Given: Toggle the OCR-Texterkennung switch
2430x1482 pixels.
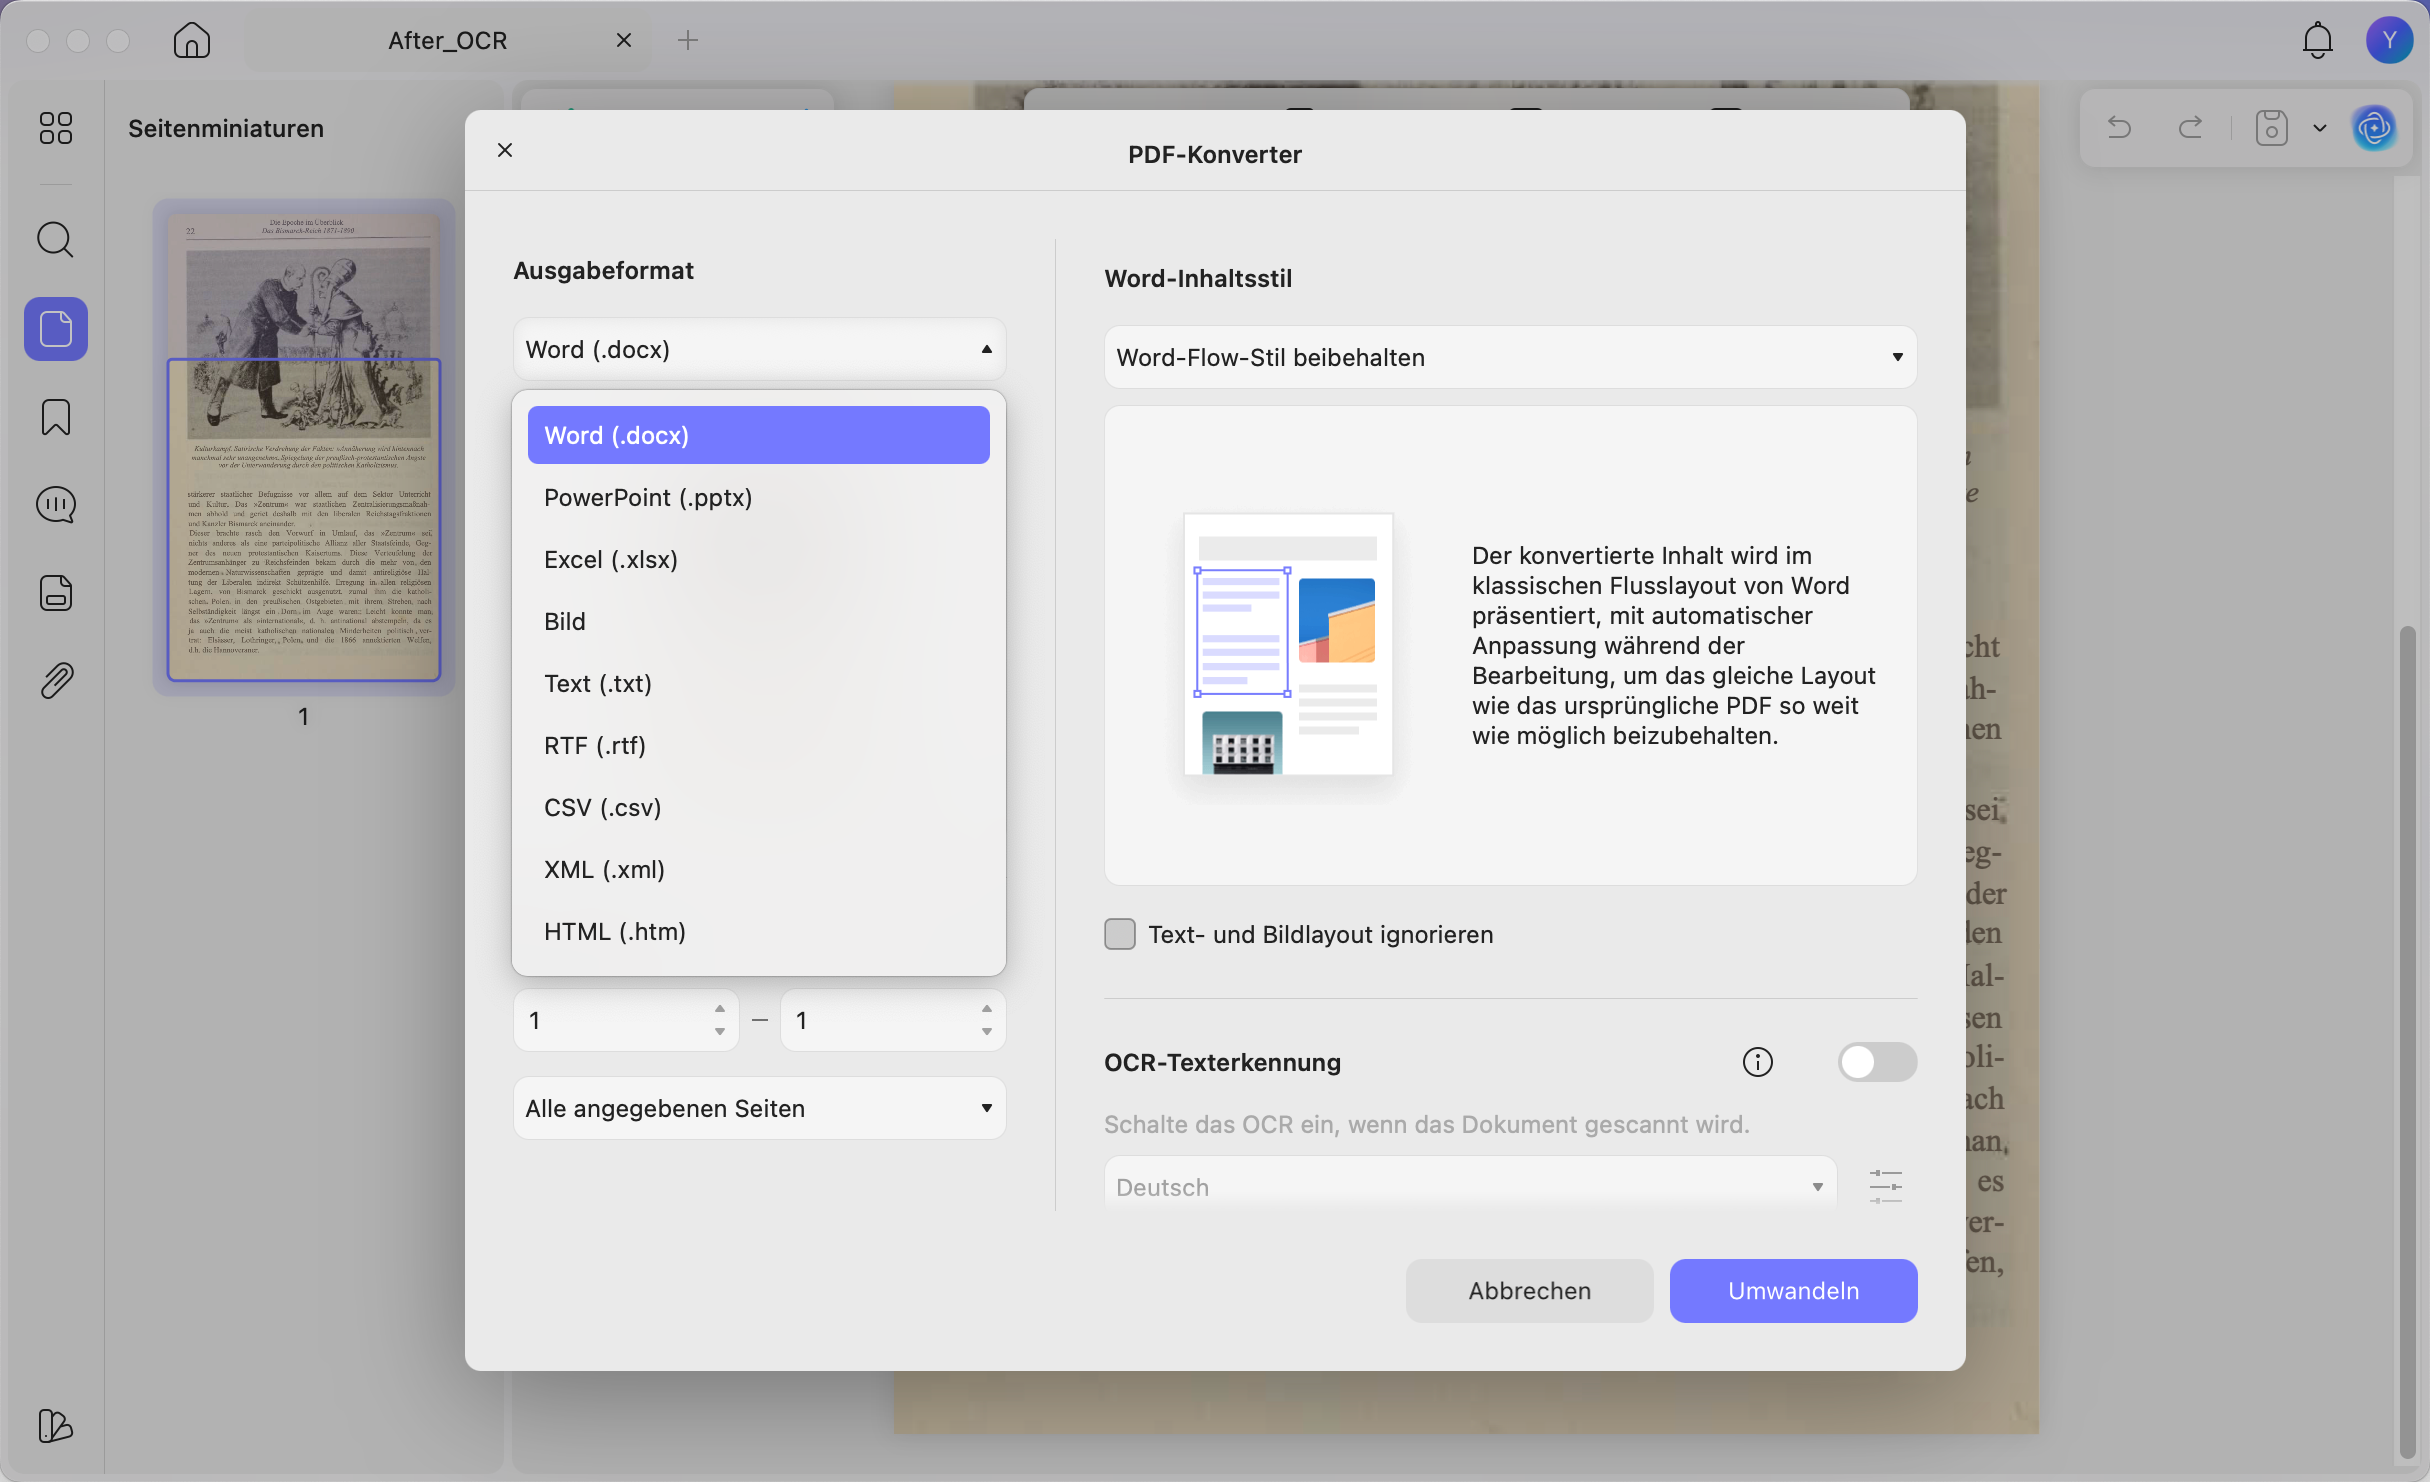Looking at the screenshot, I should pos(1877,1062).
